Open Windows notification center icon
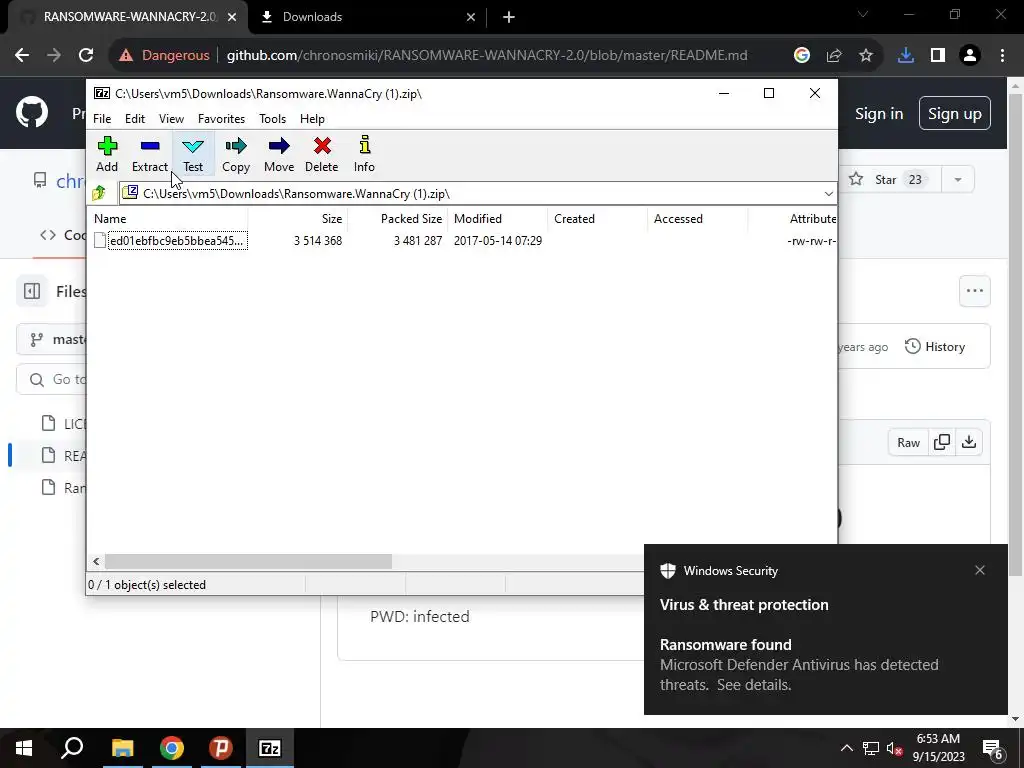Viewport: 1024px width, 768px height. (x=993, y=748)
